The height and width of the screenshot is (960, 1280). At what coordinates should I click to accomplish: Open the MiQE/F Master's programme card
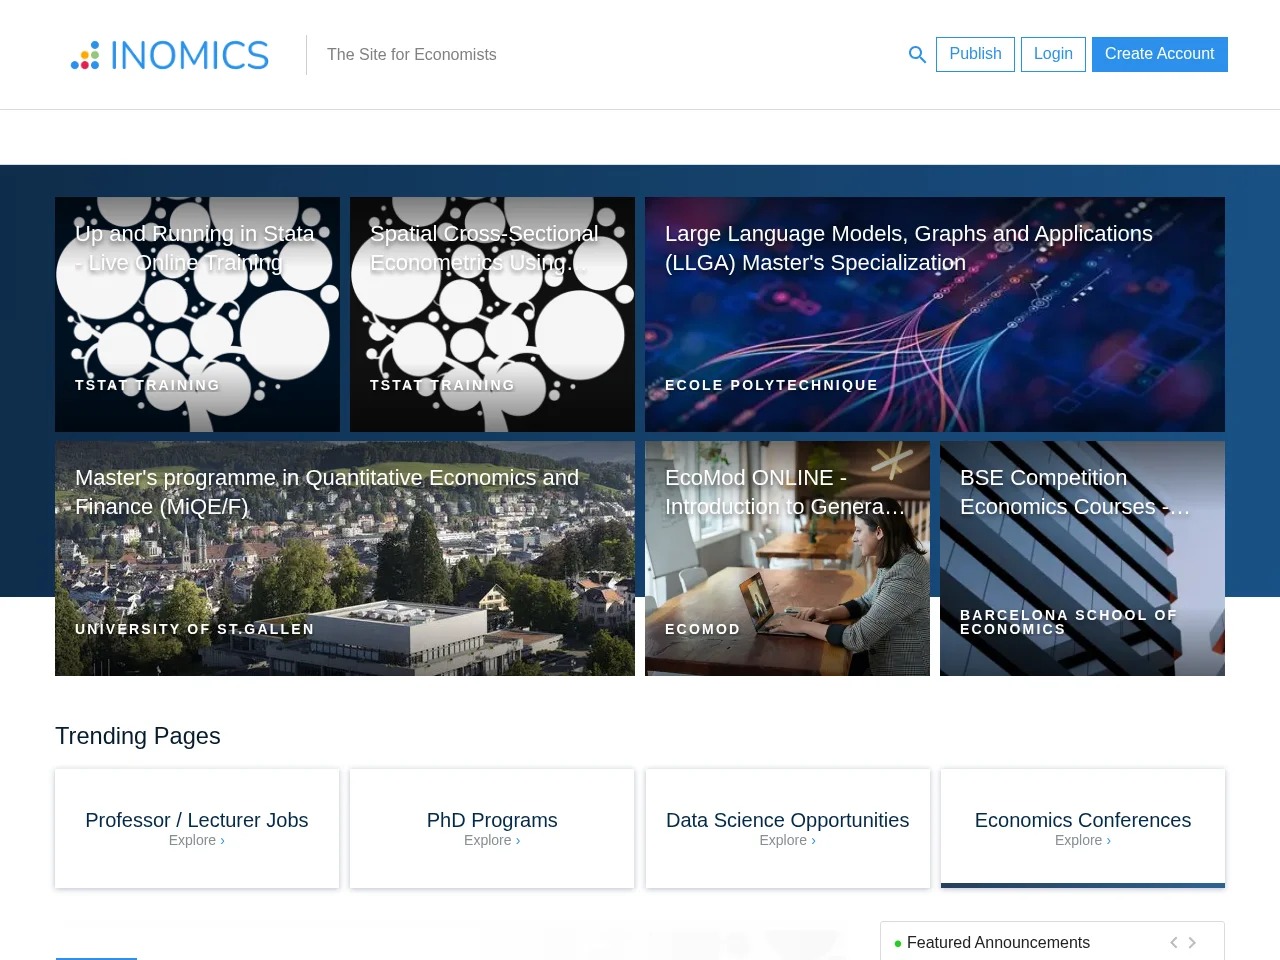point(345,558)
